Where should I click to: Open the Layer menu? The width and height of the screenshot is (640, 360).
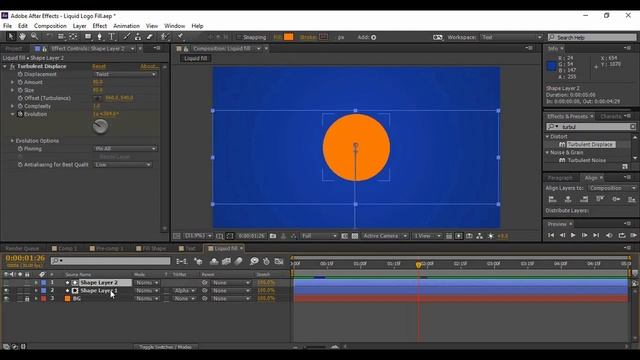[x=80, y=26]
